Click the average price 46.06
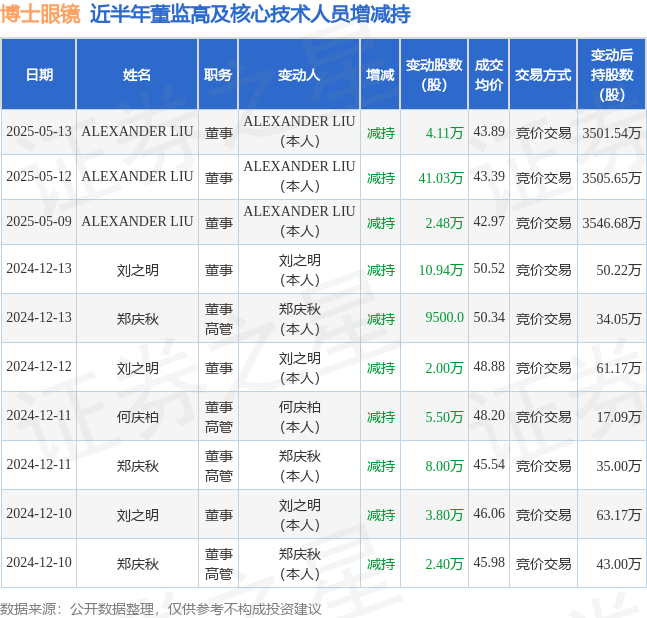The width and height of the screenshot is (647, 618). (x=489, y=514)
